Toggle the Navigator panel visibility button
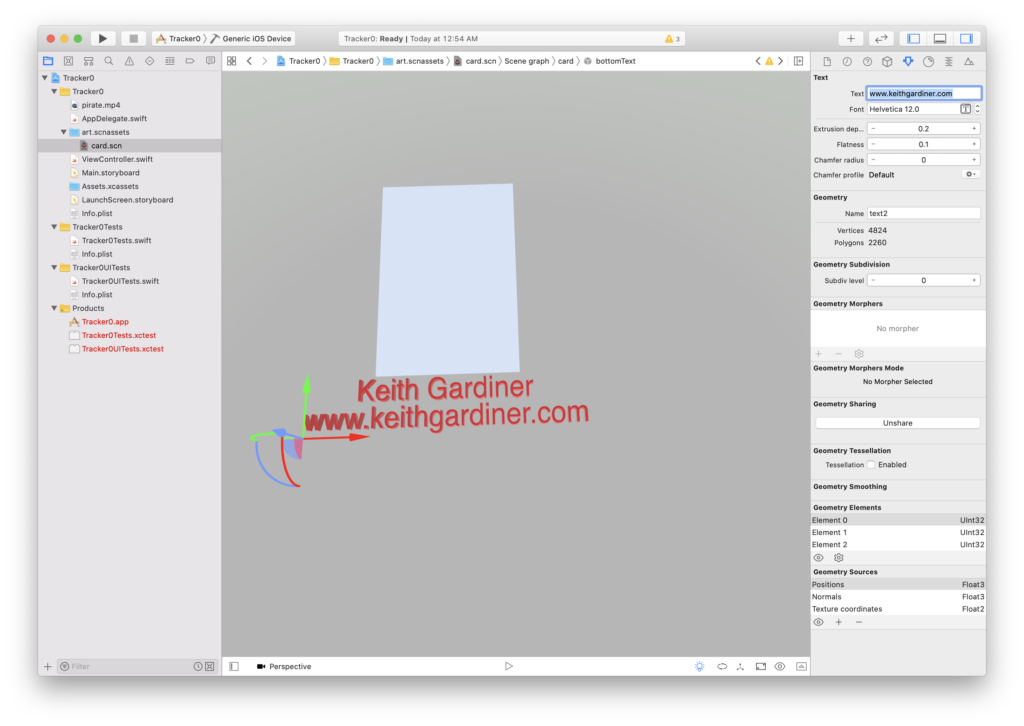 tap(912, 38)
